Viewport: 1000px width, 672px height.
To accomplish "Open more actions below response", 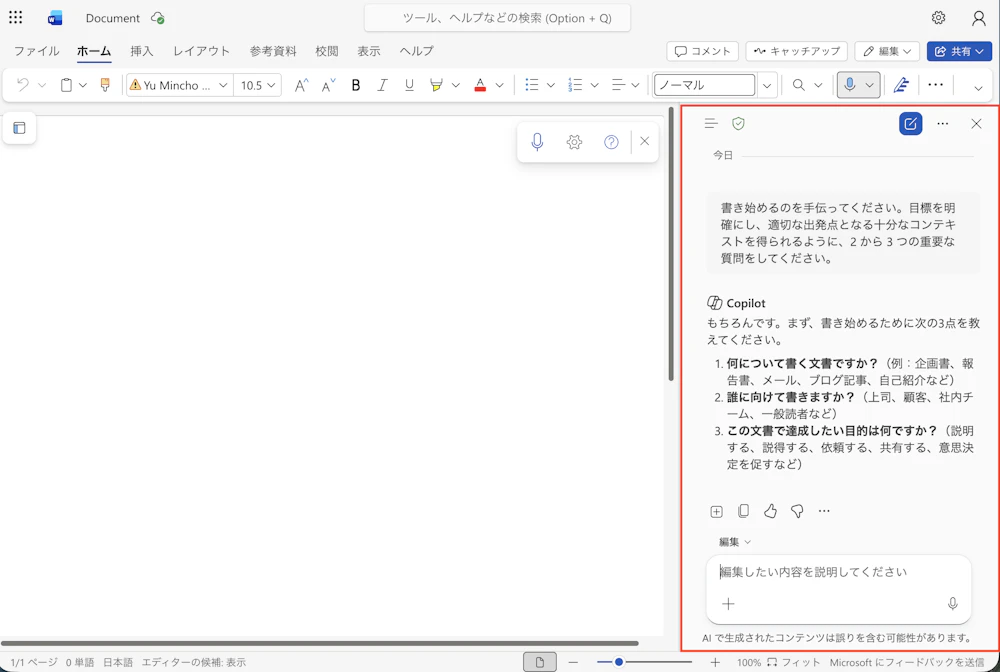I will pos(824,511).
